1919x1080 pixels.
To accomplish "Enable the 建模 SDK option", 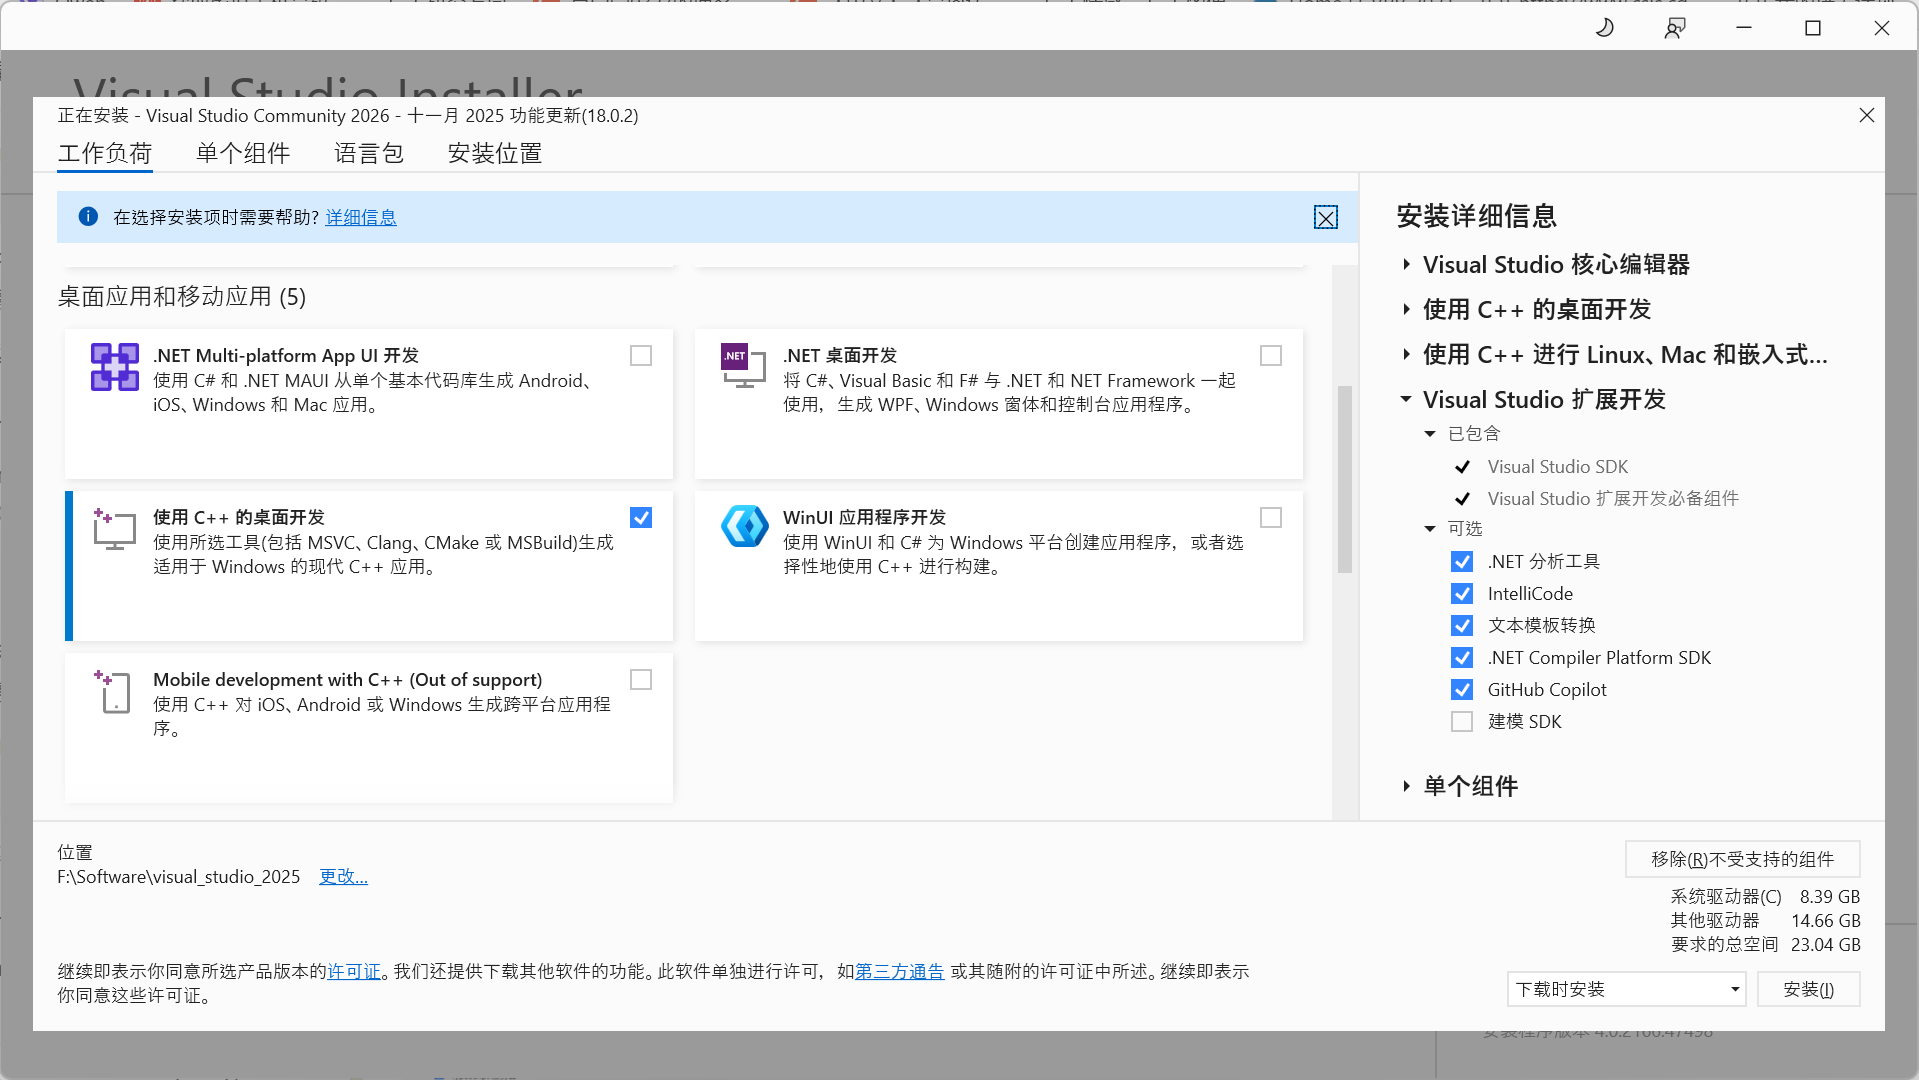I will click(1462, 722).
